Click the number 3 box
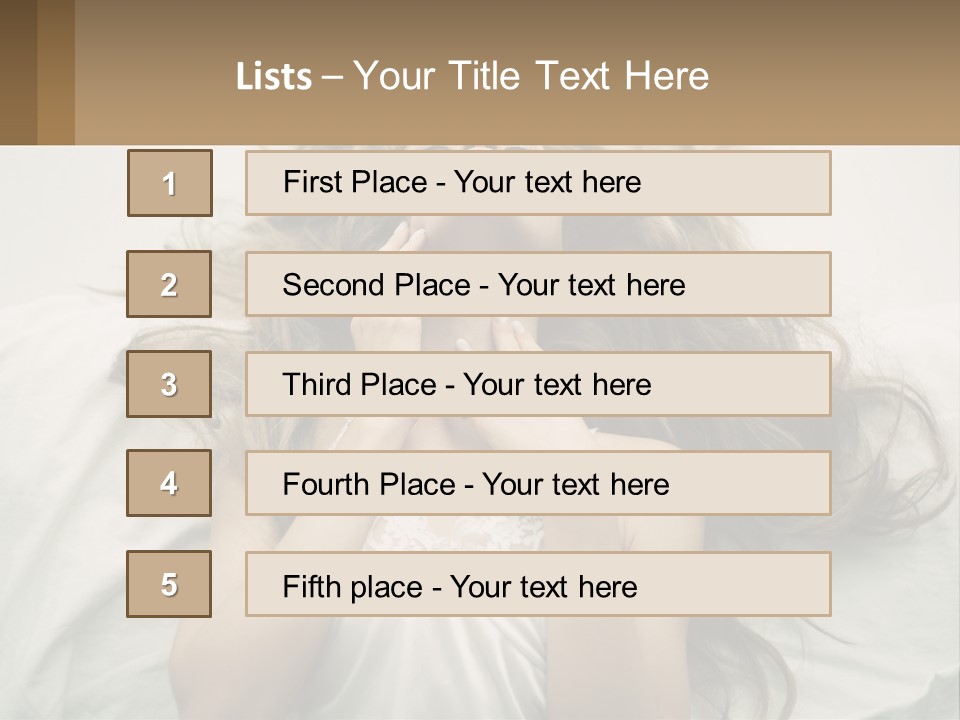Screen dimensions: 960x720 click(169, 384)
